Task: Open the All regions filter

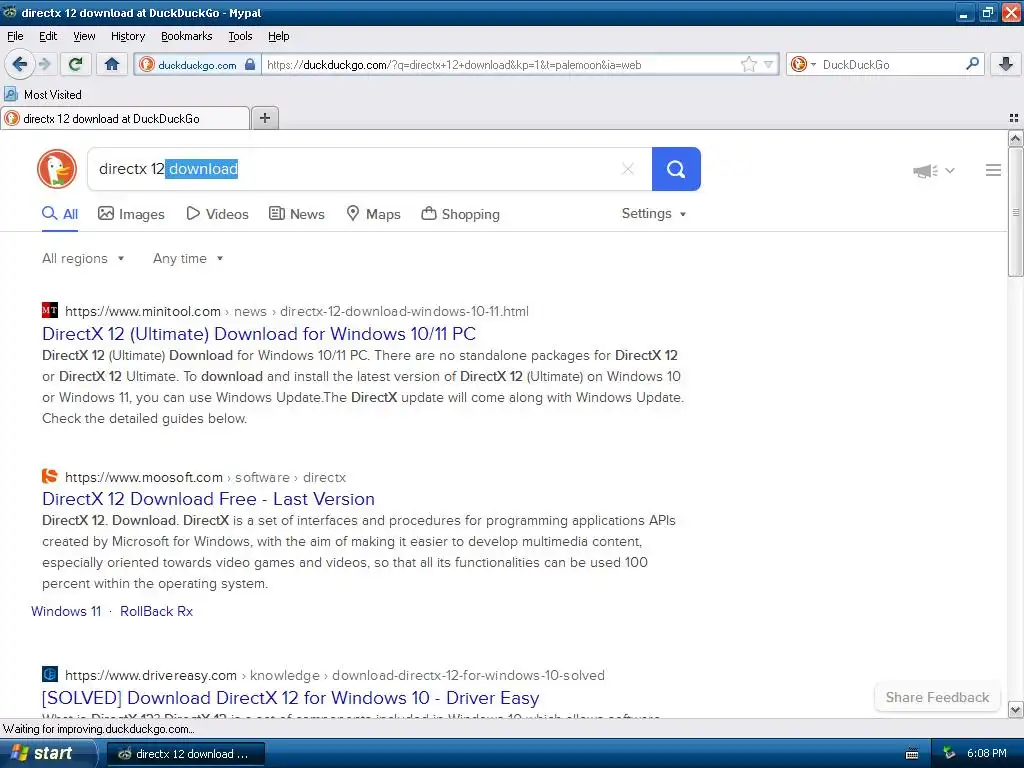Action: pos(83,259)
